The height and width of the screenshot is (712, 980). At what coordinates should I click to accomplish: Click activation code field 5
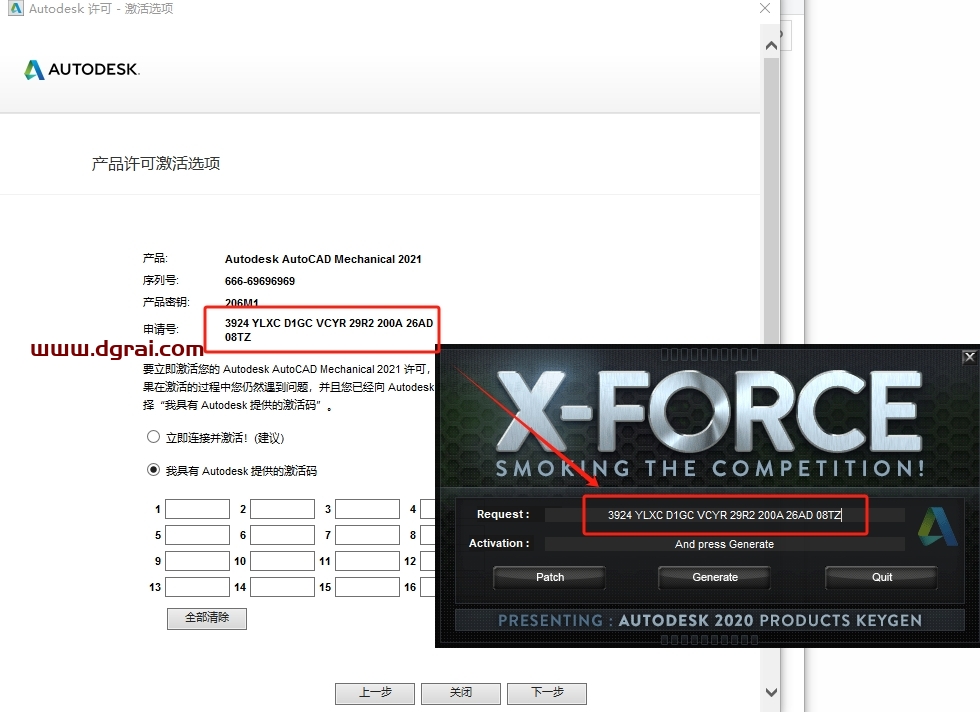coord(198,535)
